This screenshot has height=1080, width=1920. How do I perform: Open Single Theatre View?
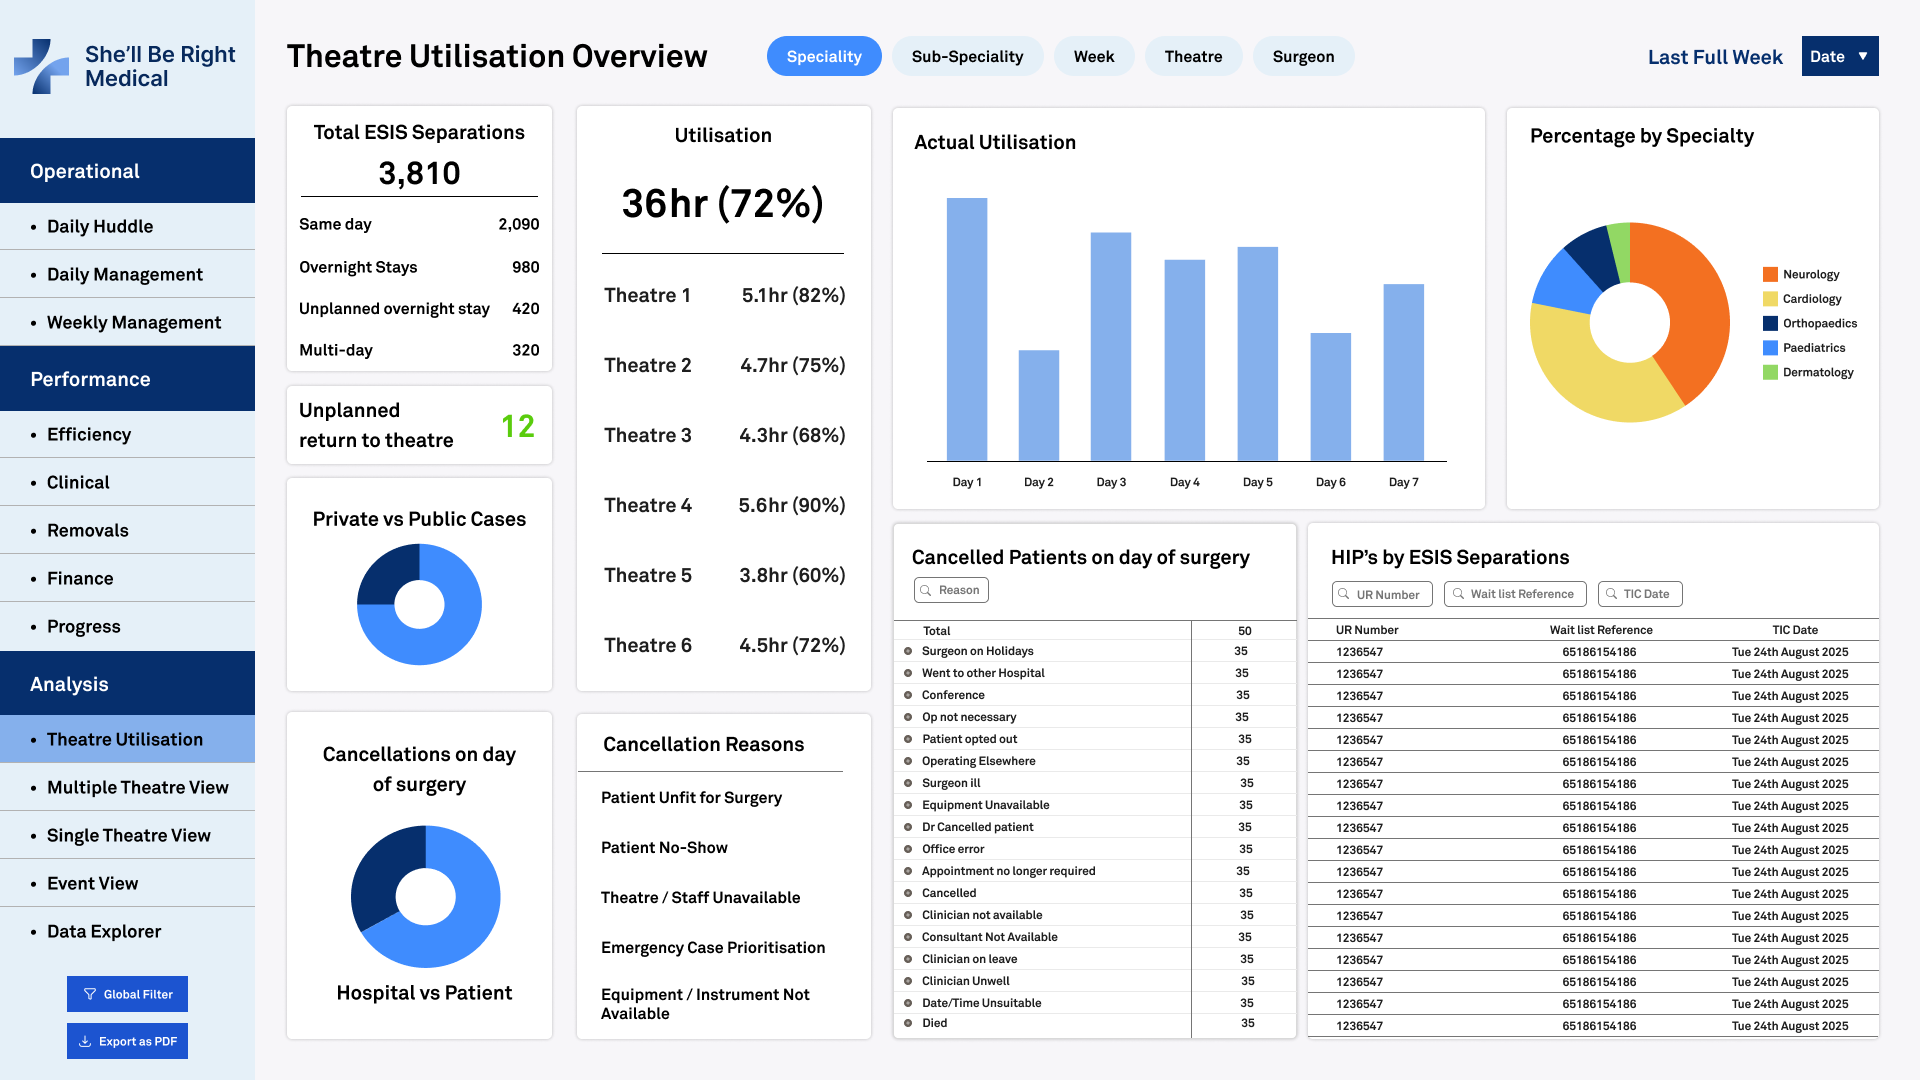click(127, 835)
